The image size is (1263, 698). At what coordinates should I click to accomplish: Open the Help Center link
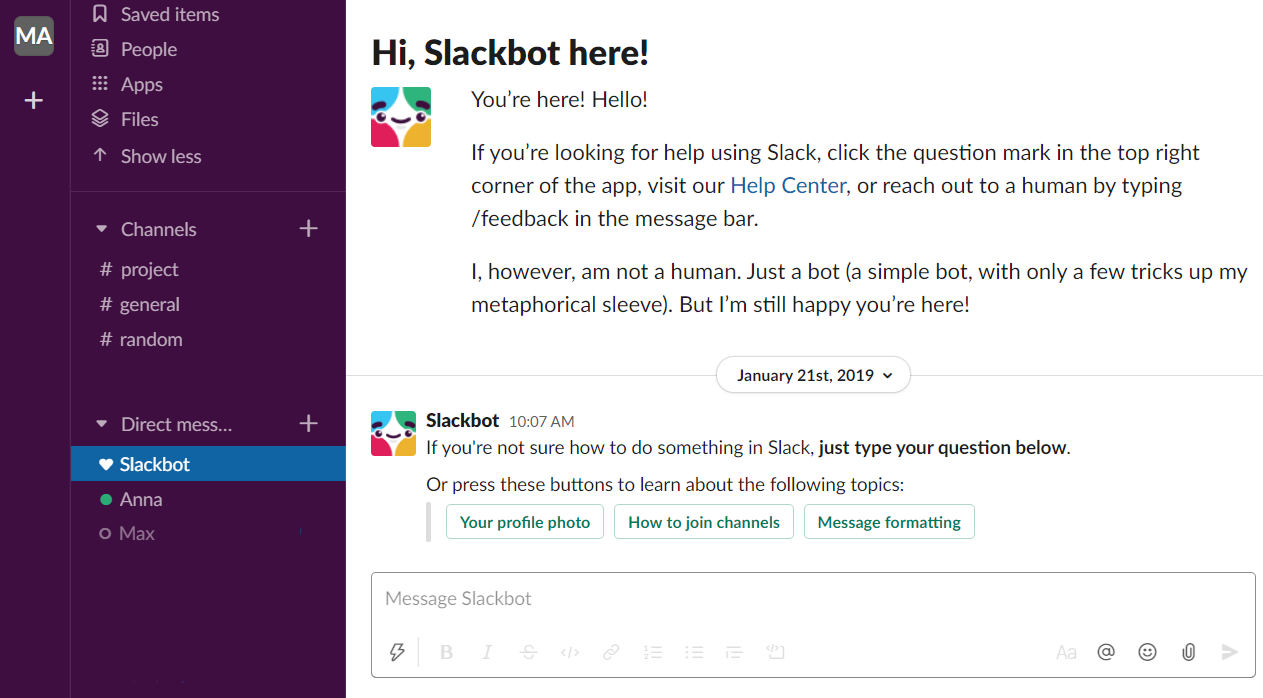788,185
